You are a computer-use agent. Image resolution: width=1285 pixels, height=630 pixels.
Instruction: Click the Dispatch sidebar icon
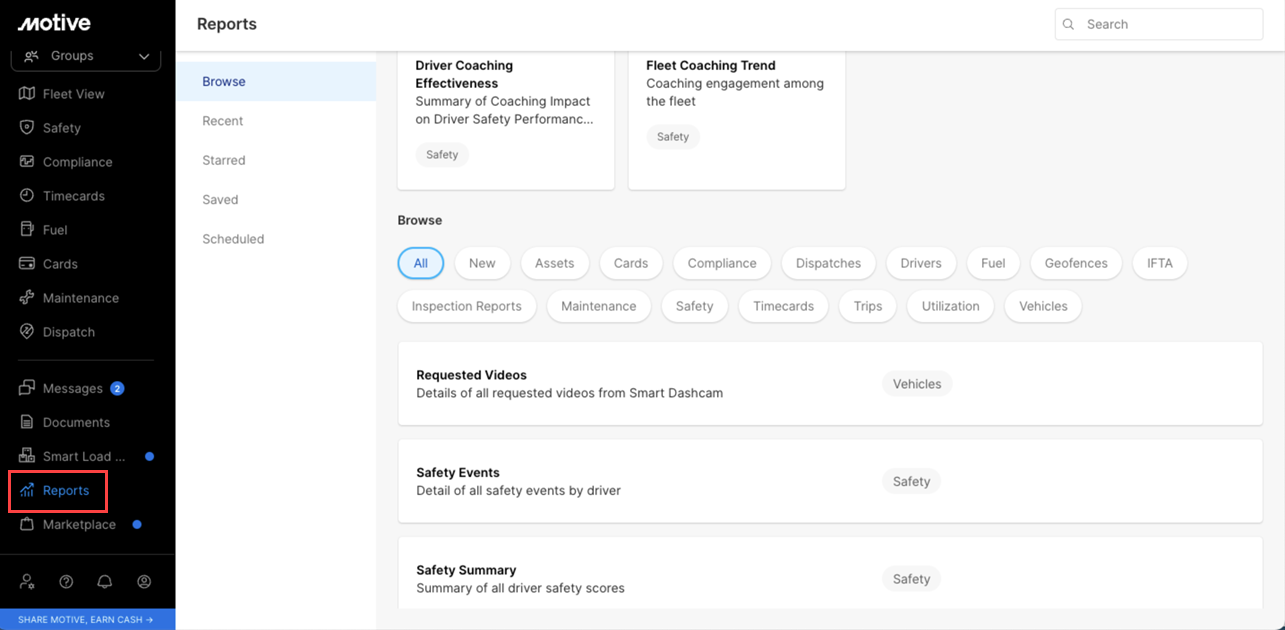point(27,332)
